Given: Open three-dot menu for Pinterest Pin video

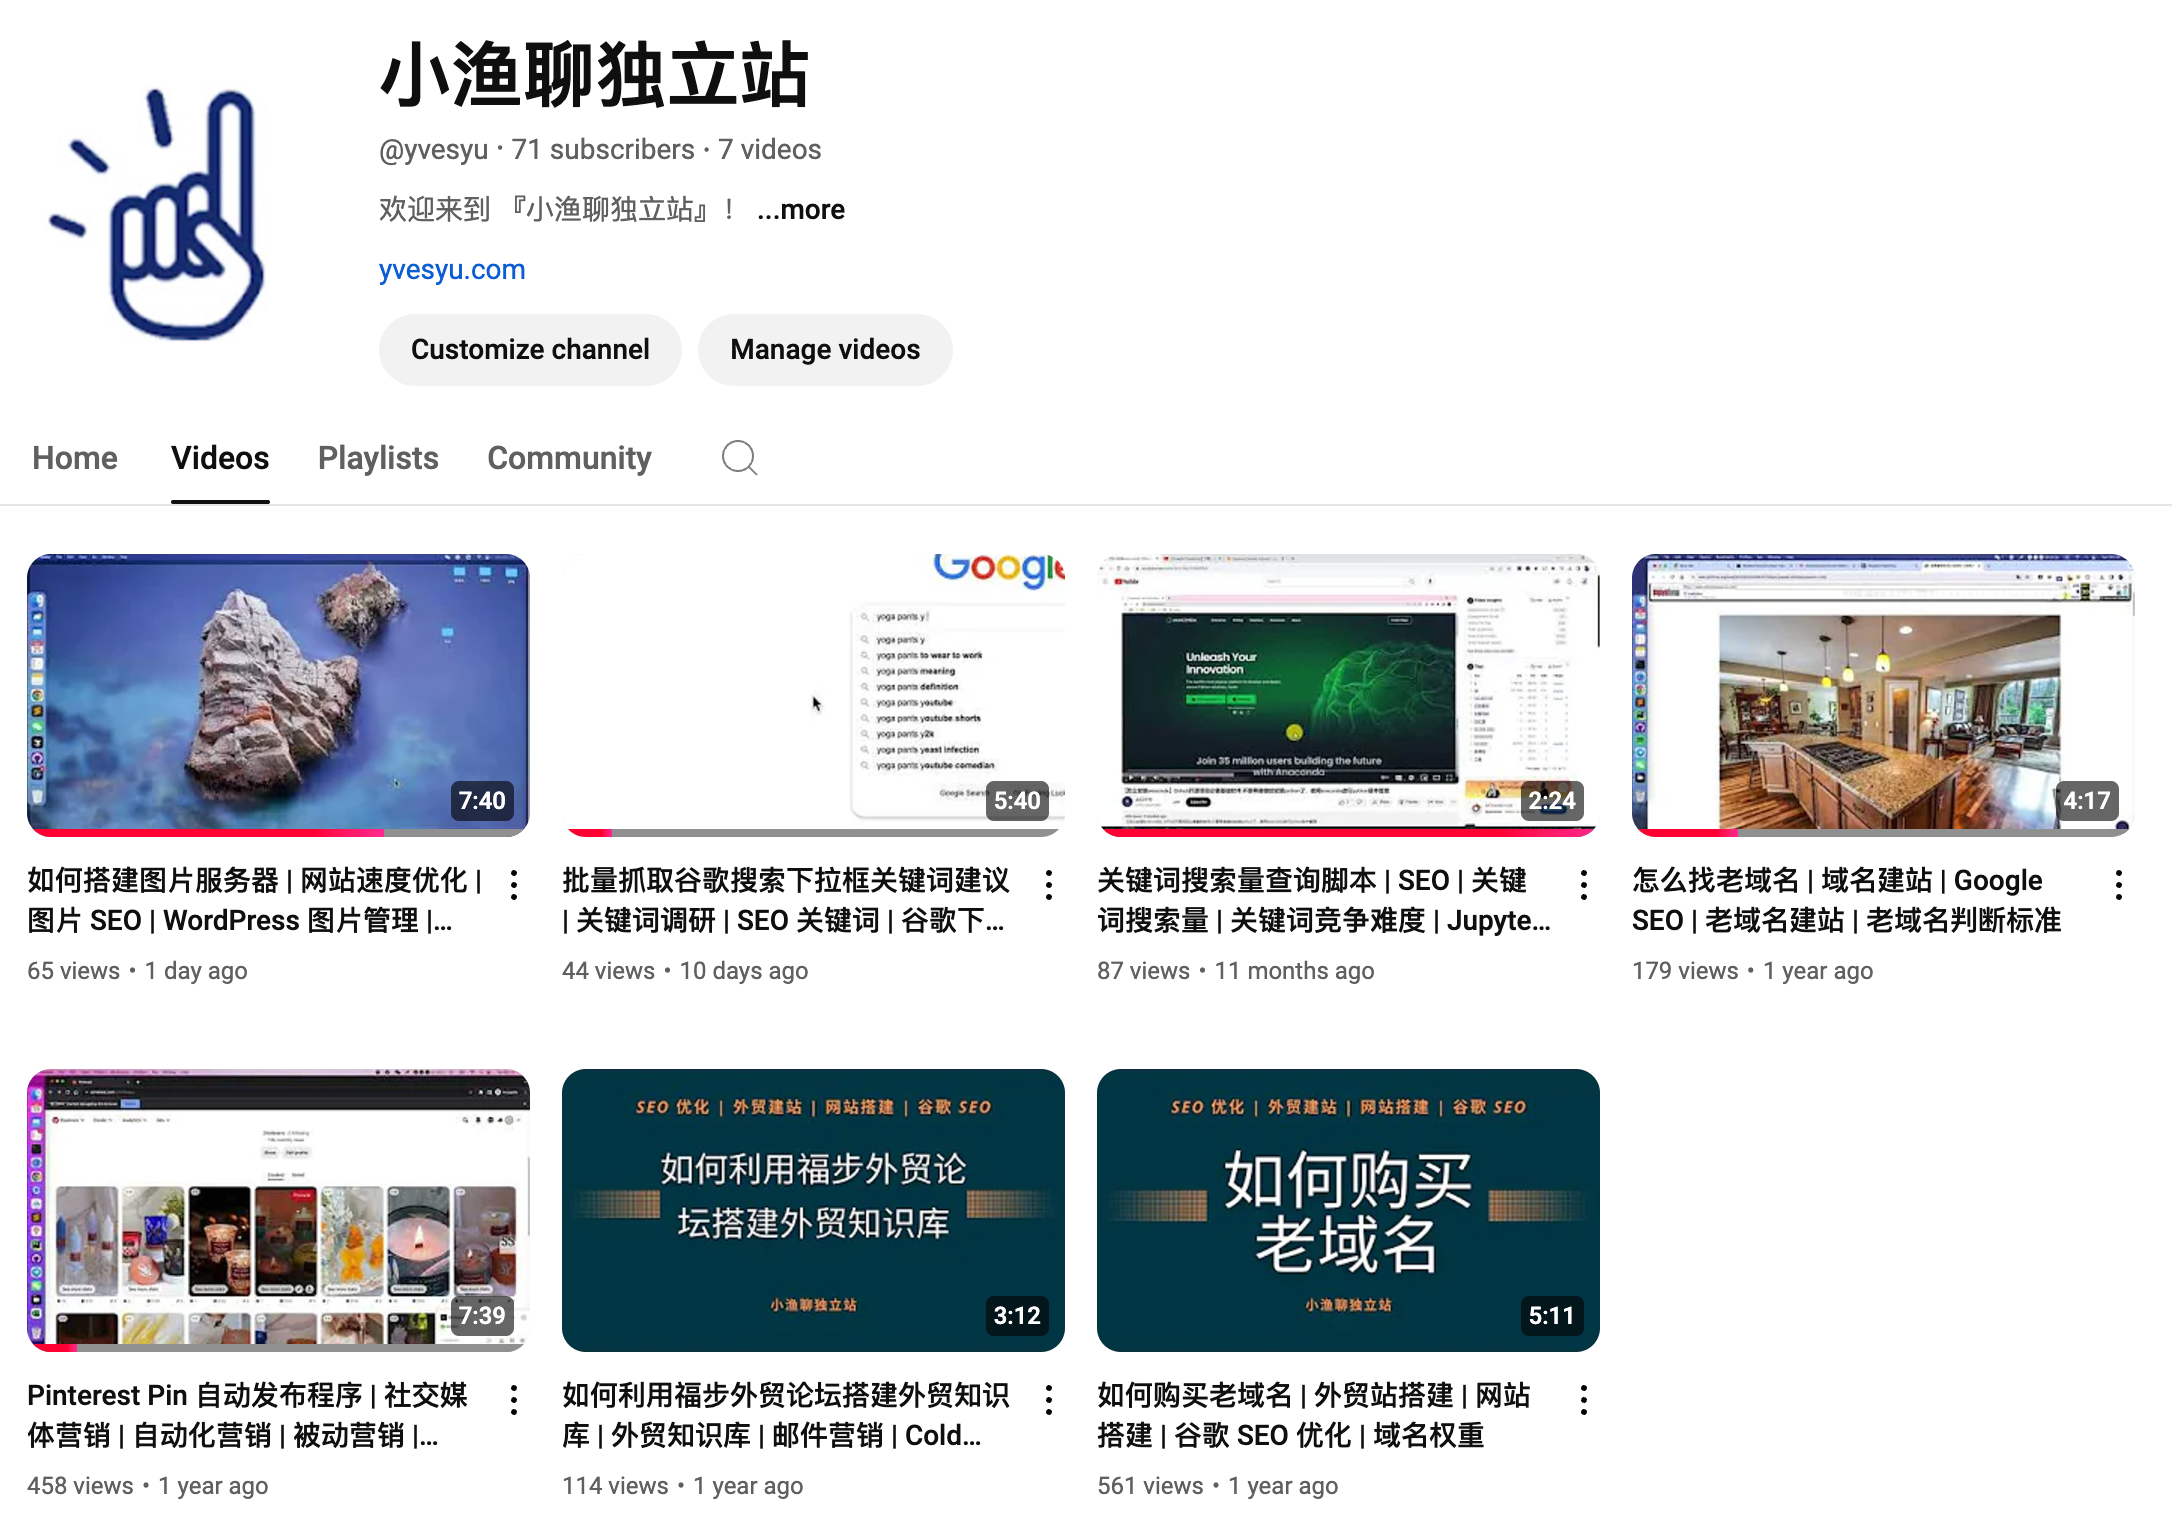Looking at the screenshot, I should coord(514,1399).
